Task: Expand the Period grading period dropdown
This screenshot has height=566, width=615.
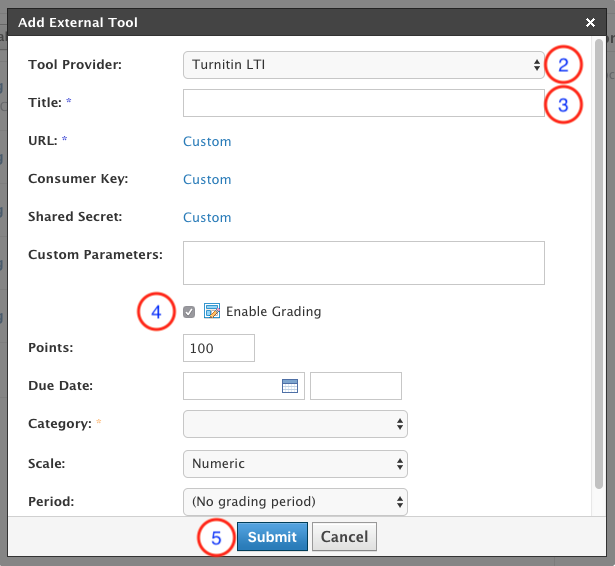Action: click(x=295, y=501)
